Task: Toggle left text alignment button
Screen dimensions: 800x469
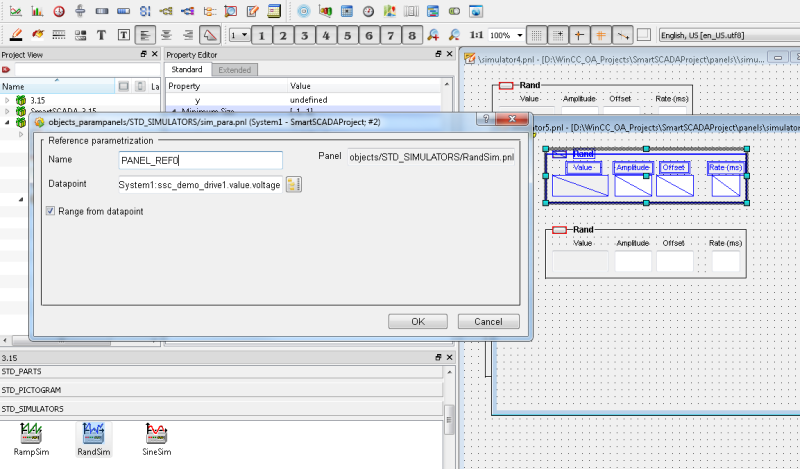Action: tap(145, 35)
